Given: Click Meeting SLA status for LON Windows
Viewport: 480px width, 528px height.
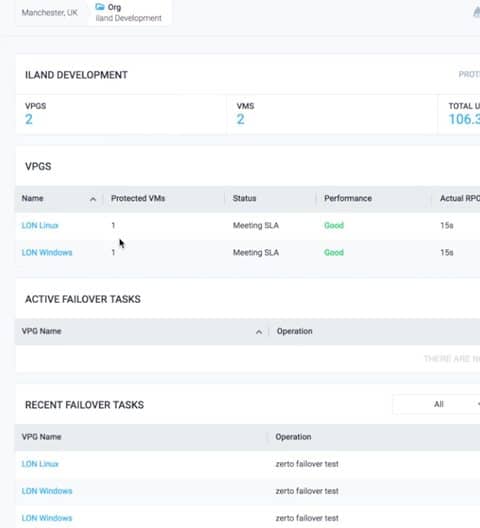Looking at the screenshot, I should (x=256, y=252).
